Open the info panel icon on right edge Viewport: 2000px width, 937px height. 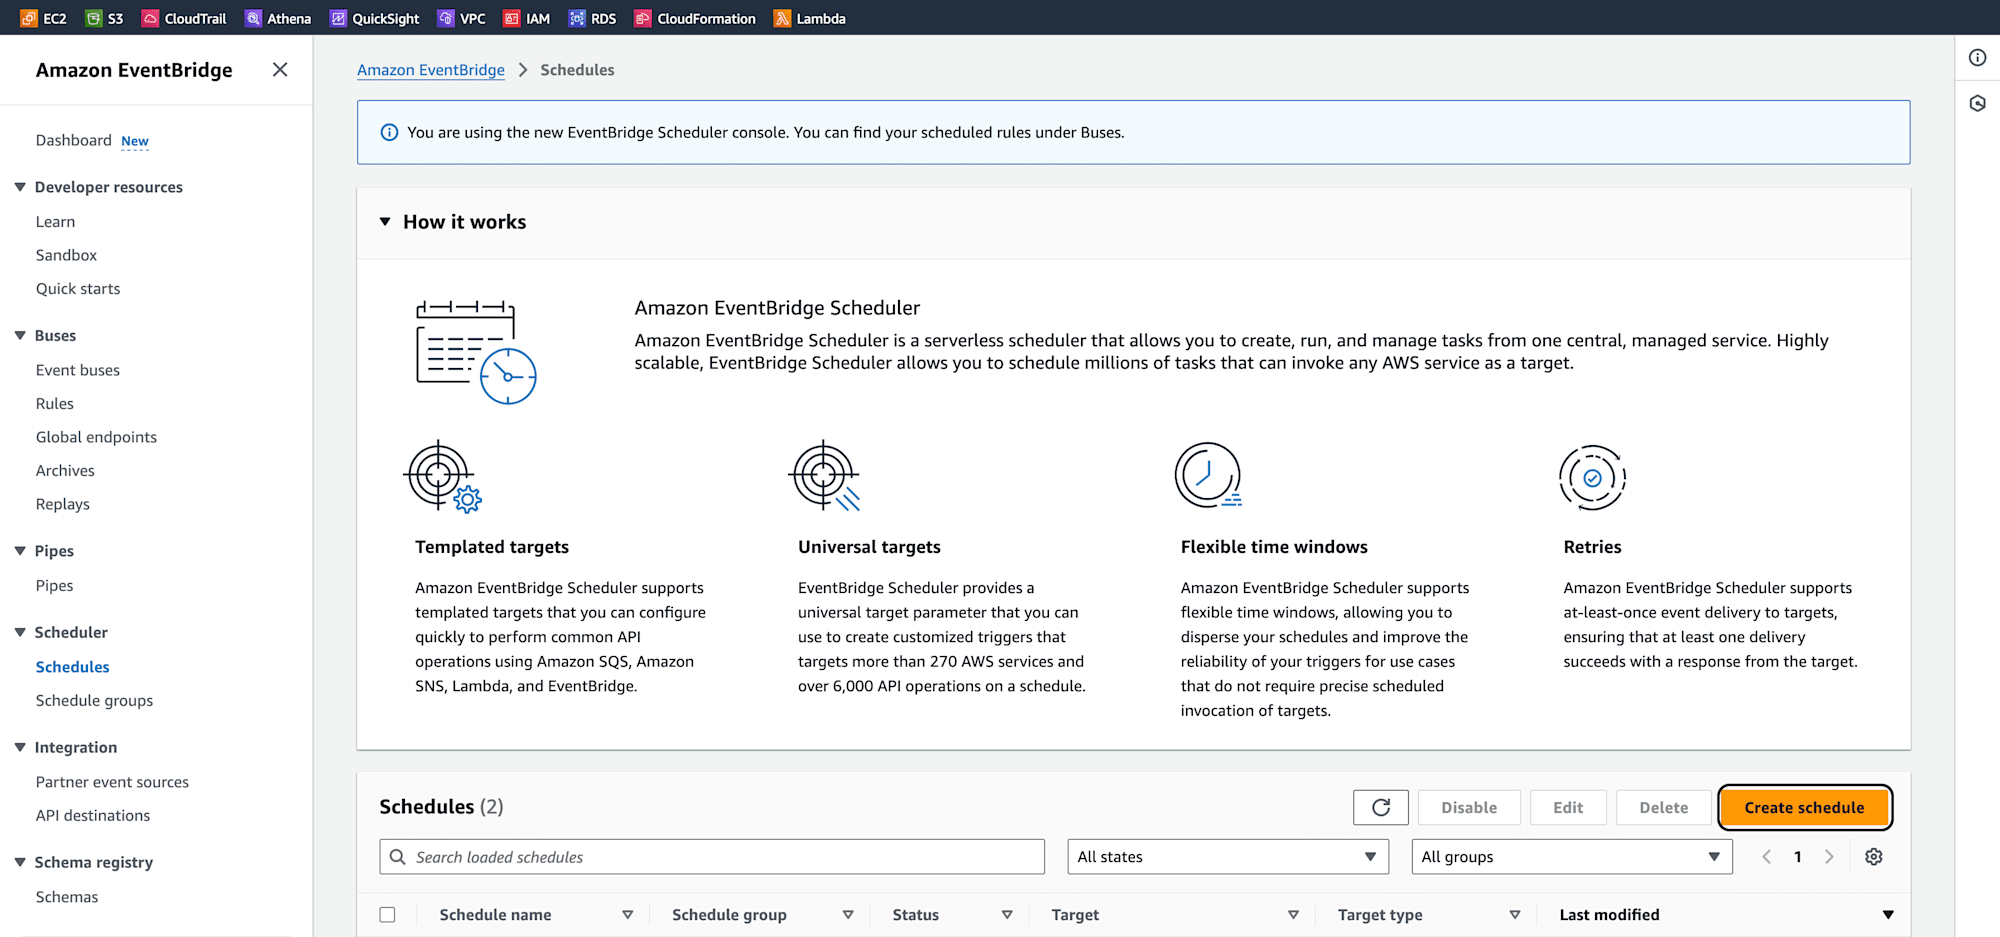[x=1977, y=58]
